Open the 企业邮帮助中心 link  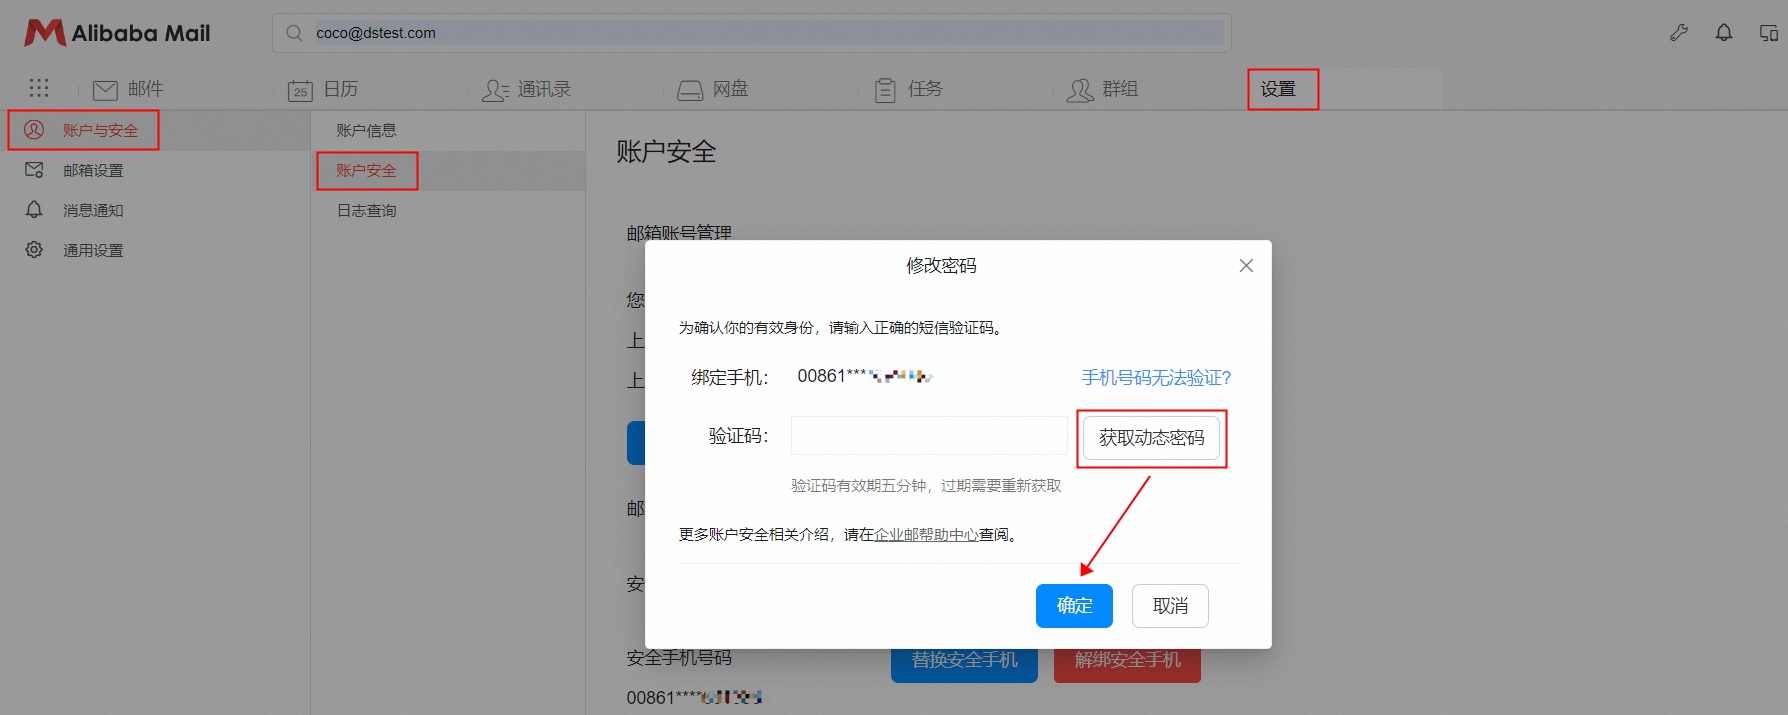926,535
